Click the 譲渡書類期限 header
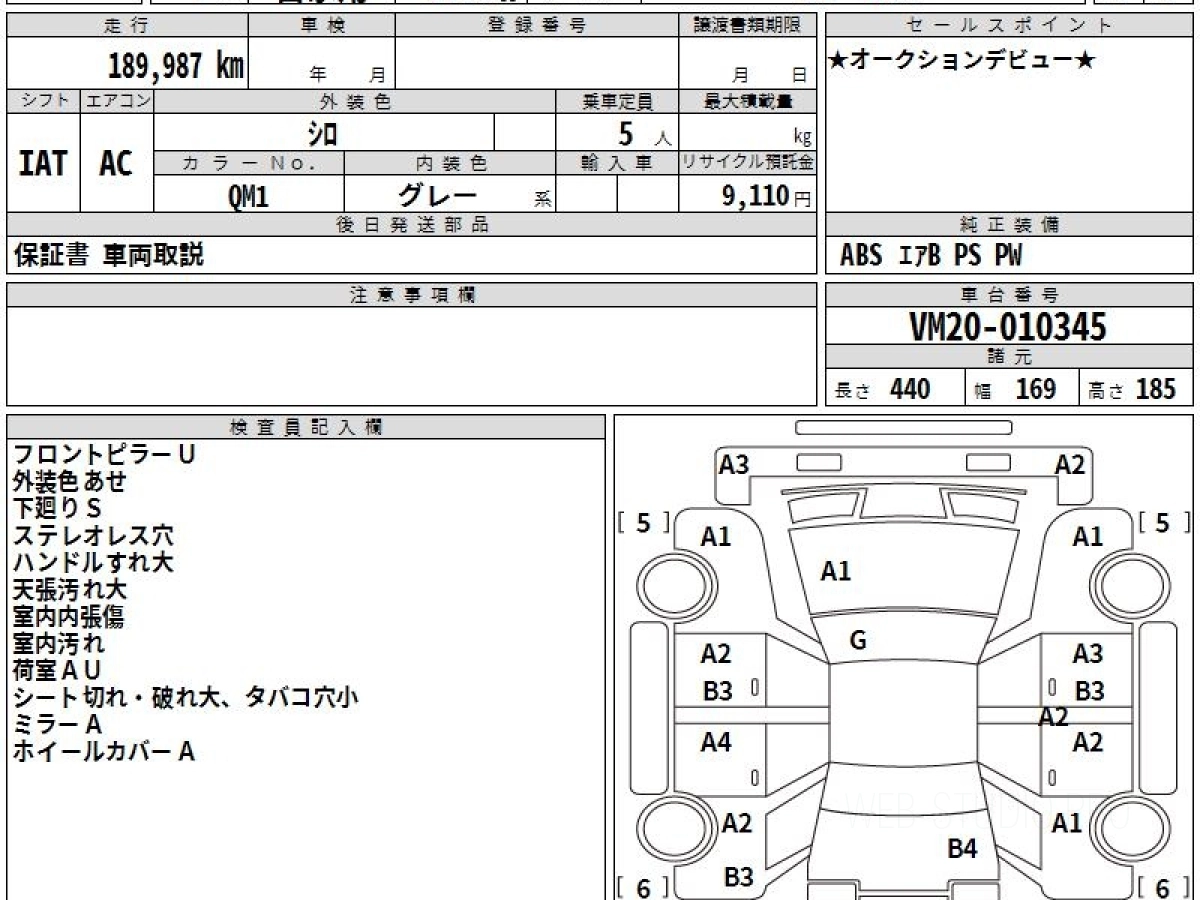This screenshot has width=1200, height=900. tap(747, 26)
